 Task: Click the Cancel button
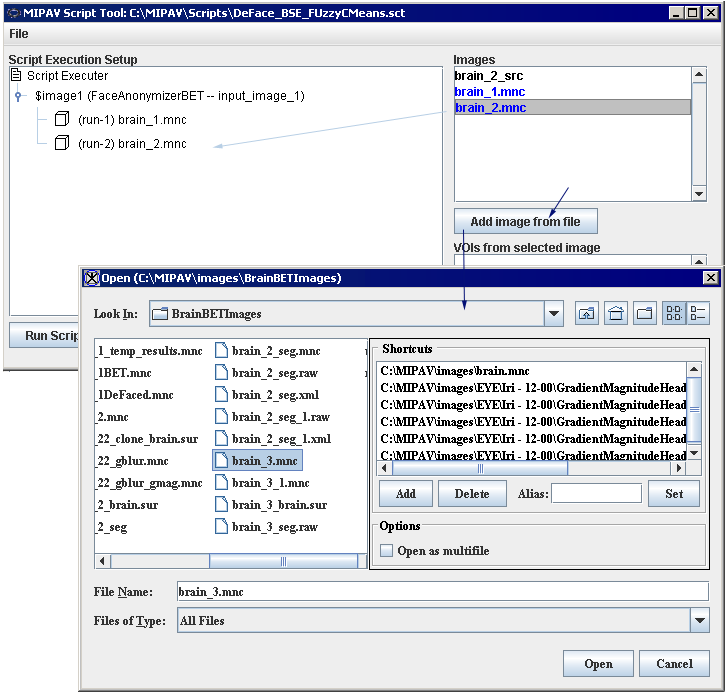click(x=674, y=664)
